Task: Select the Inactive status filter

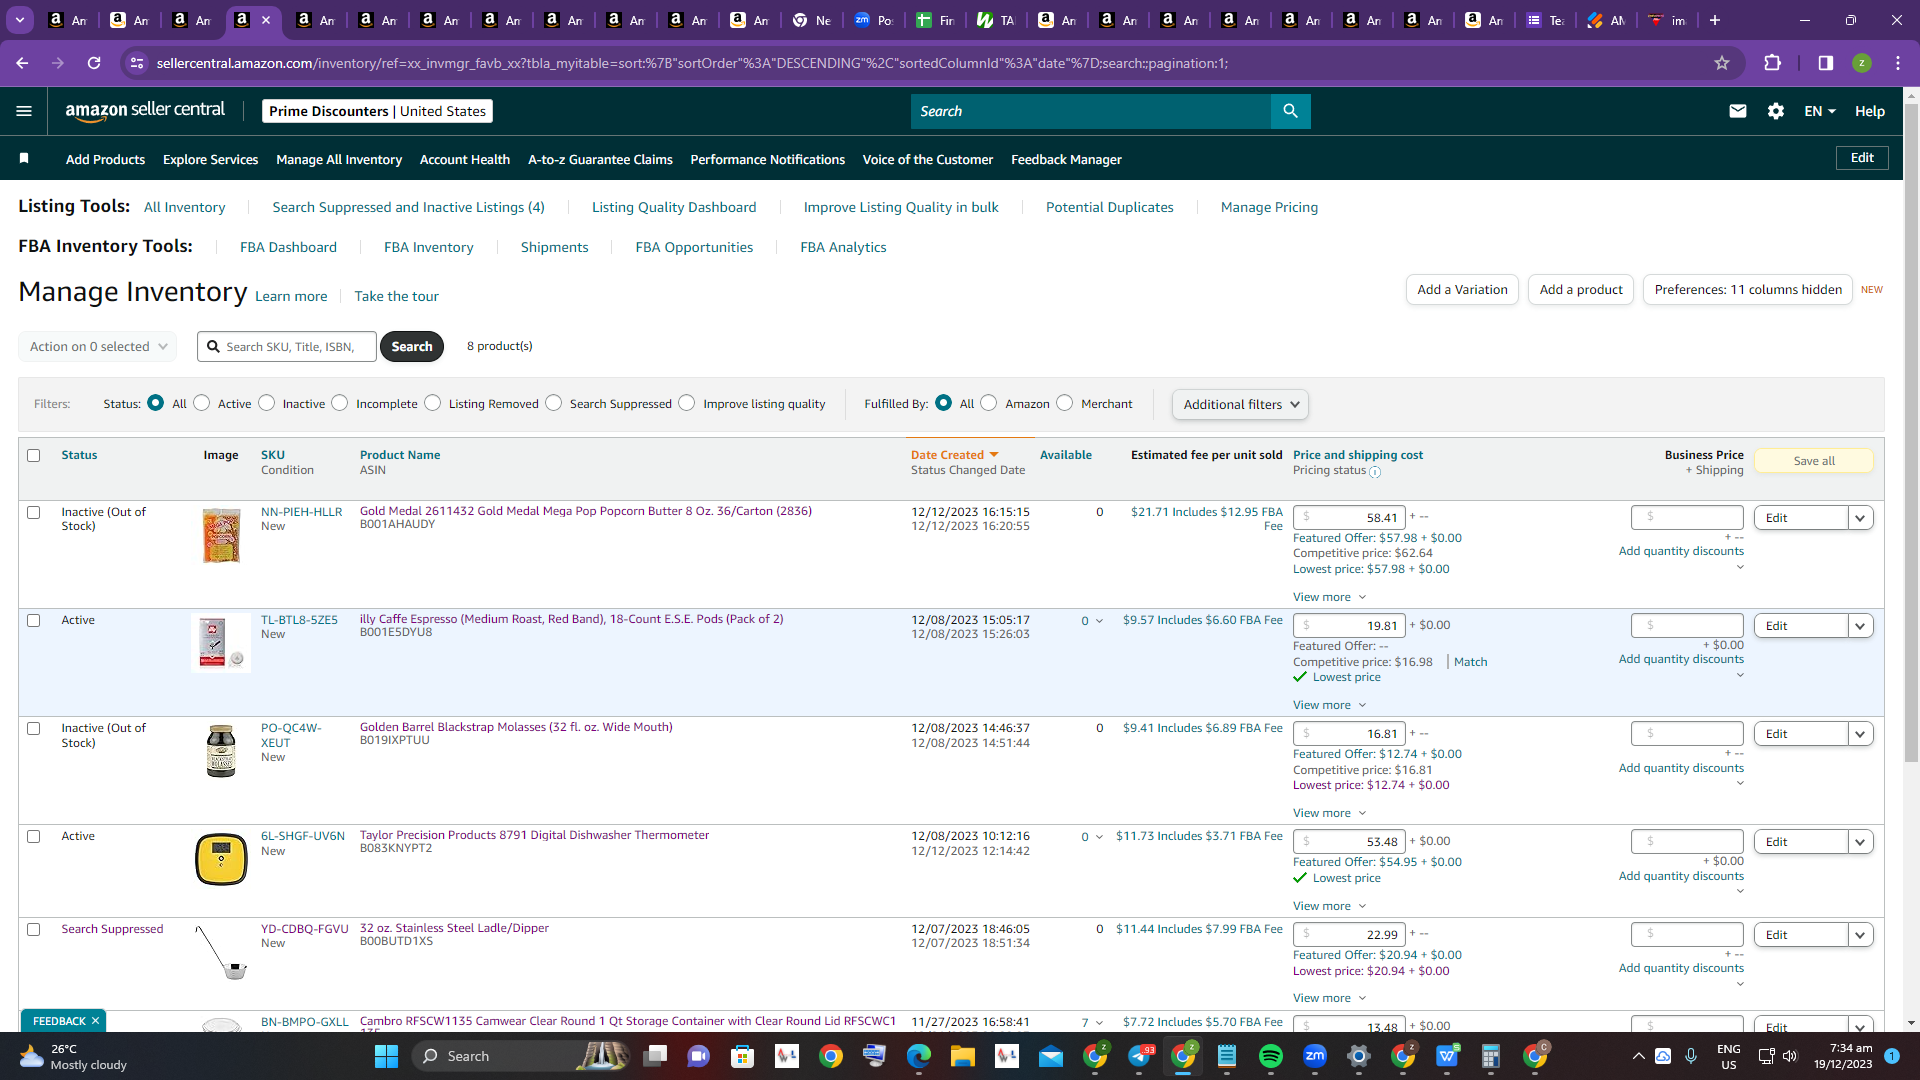Action: [x=266, y=403]
